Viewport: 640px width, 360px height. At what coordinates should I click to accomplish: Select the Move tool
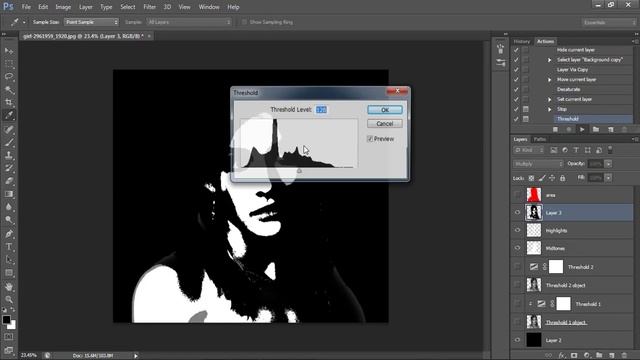(x=9, y=51)
